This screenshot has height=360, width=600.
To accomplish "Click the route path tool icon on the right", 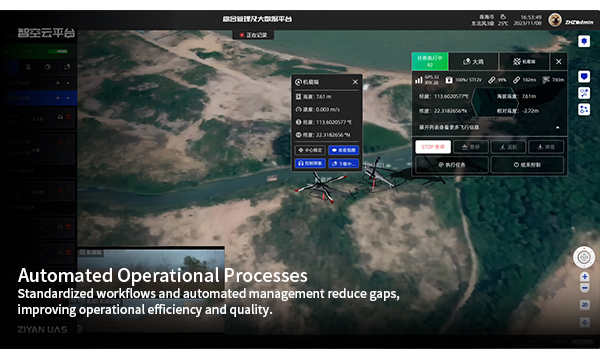I will point(584,93).
